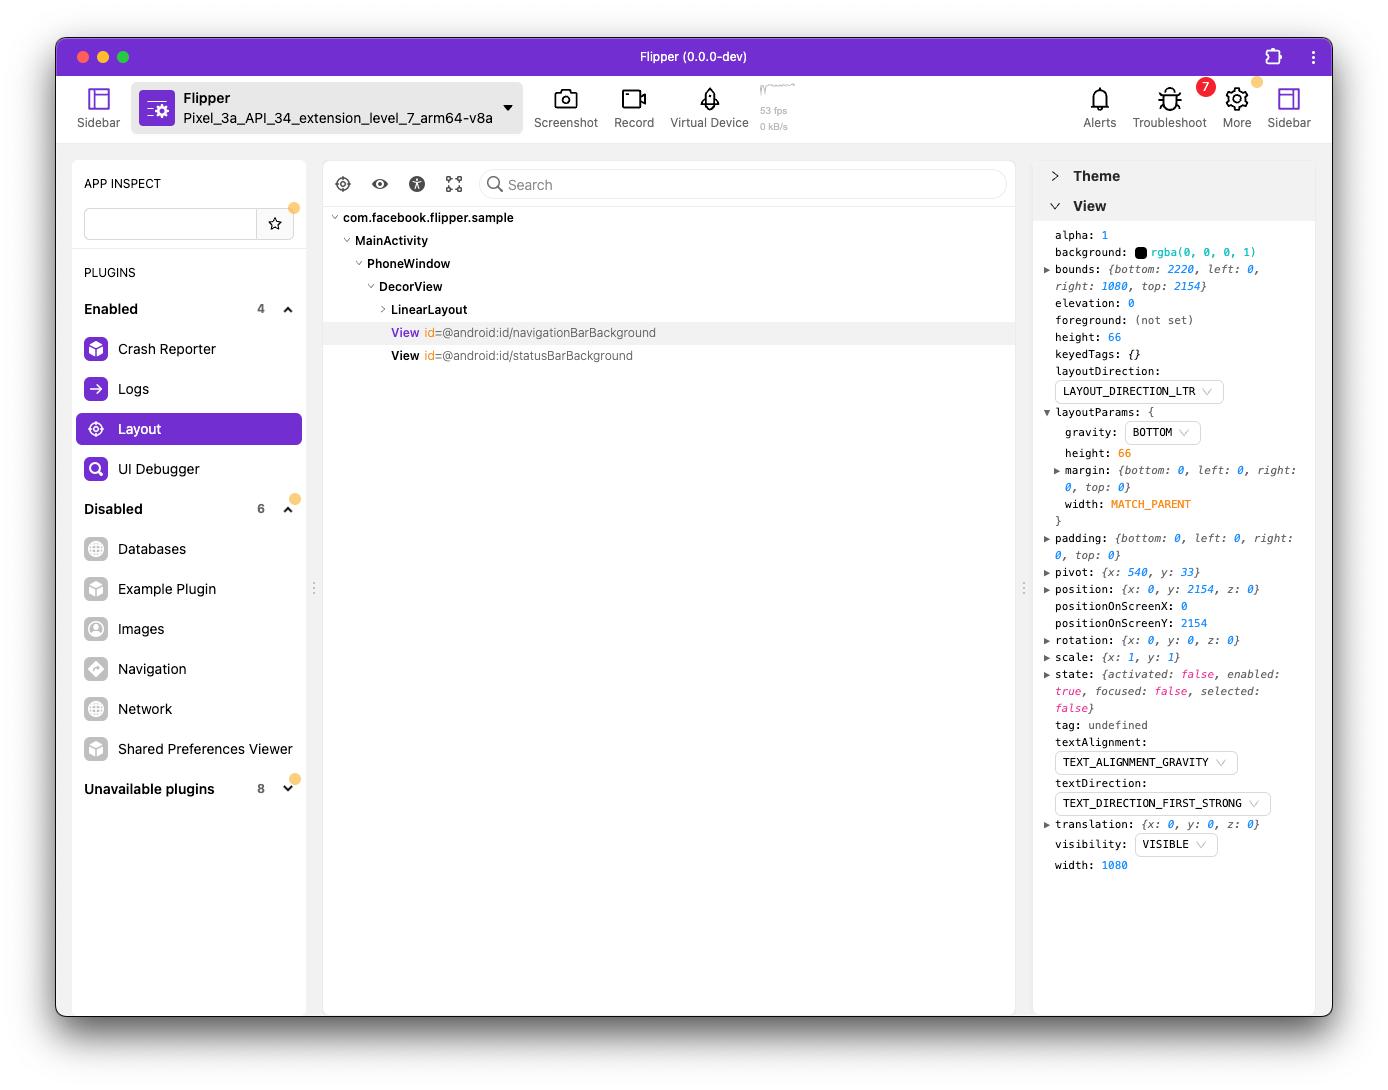
Task: Open the layoutDirection LAYOUT_DIRECTION_LTR dropdown
Action: (1139, 392)
